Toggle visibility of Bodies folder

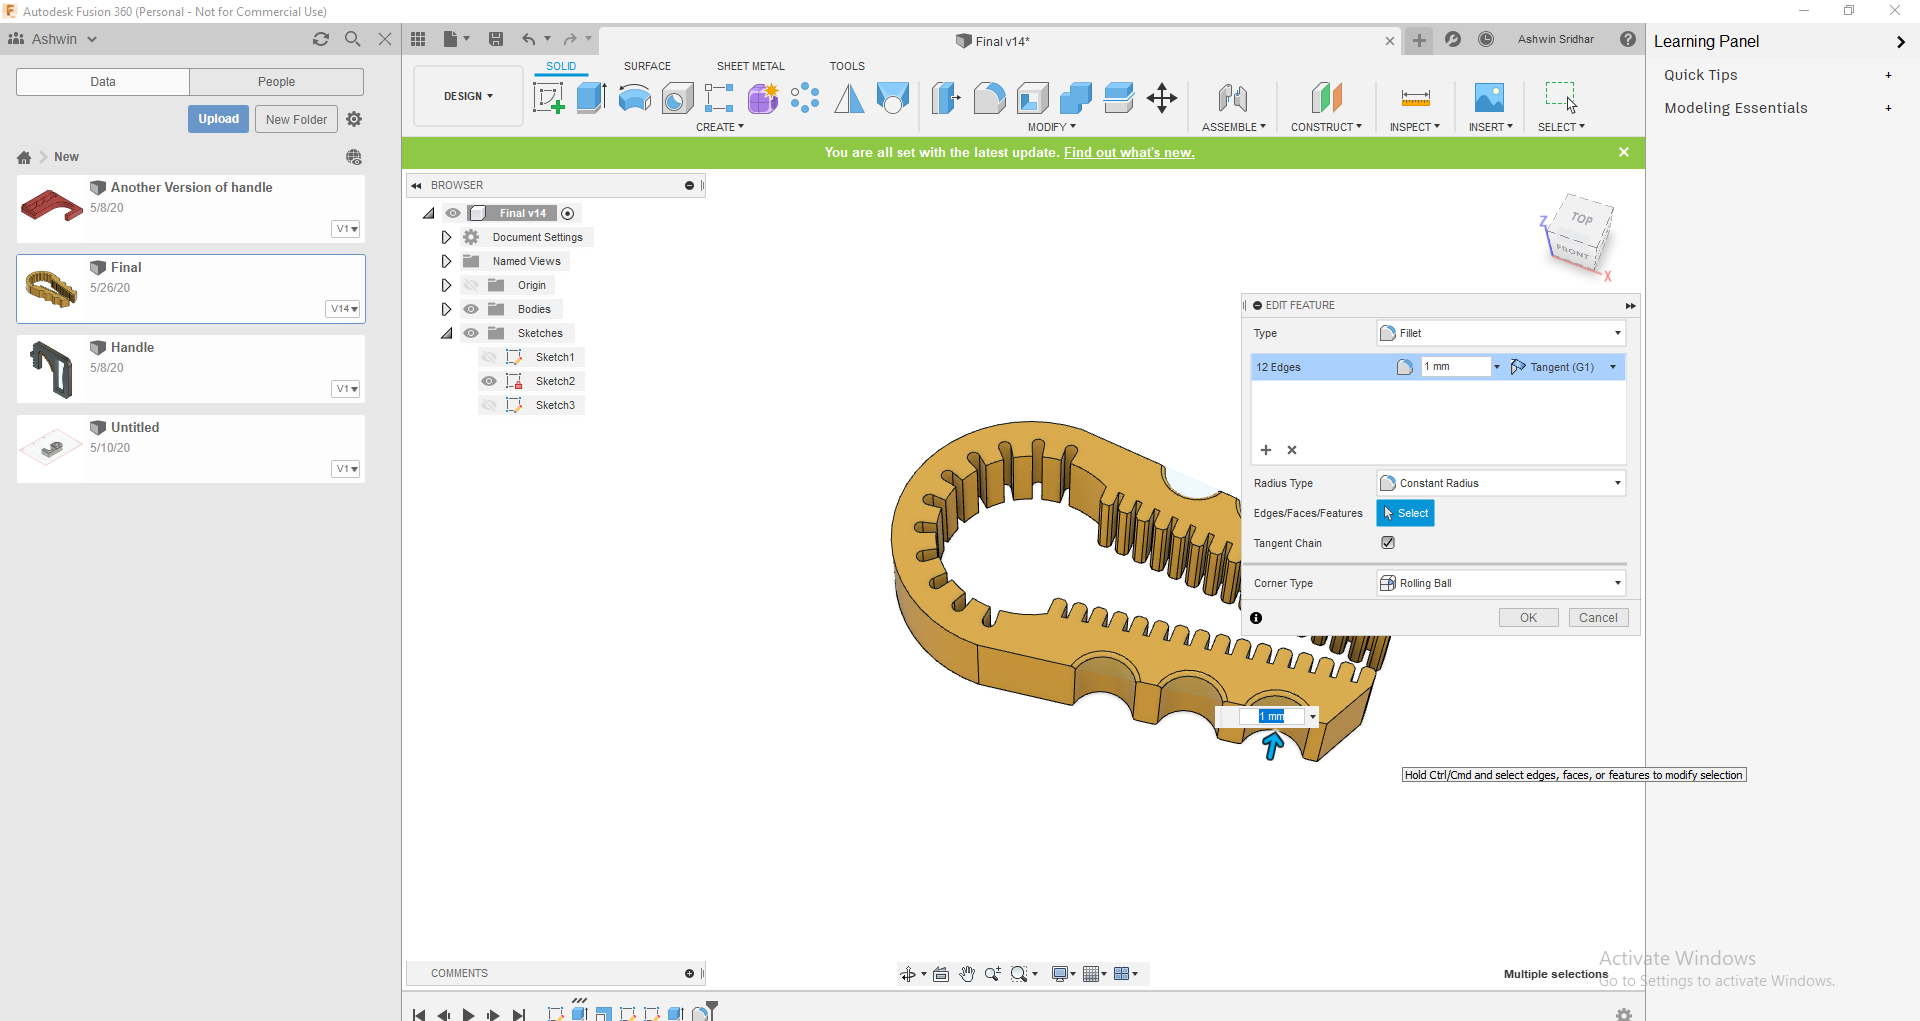471,309
